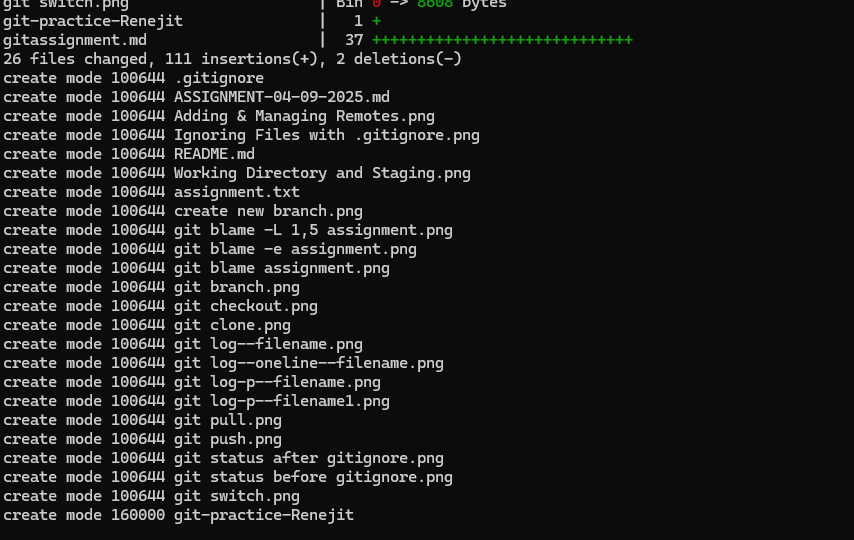Click 'Ignoring Files with .gitignore.png' text
Viewport: 854px width, 540px height.
[x=326, y=135]
